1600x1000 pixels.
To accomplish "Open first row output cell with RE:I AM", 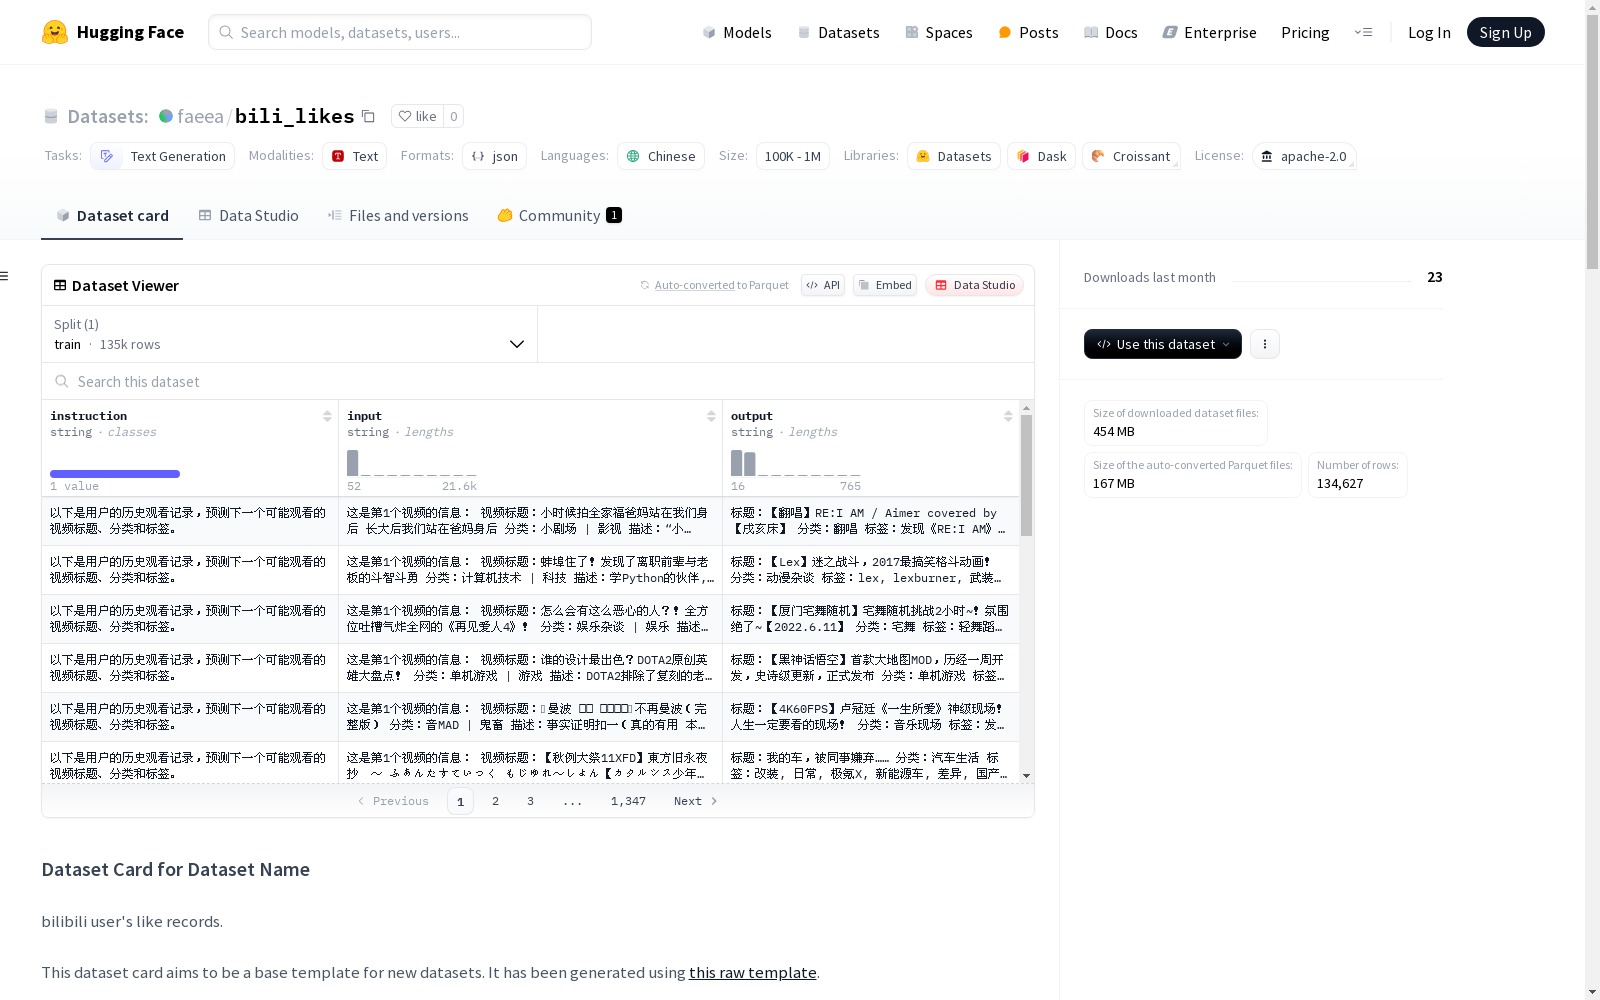I will point(870,521).
